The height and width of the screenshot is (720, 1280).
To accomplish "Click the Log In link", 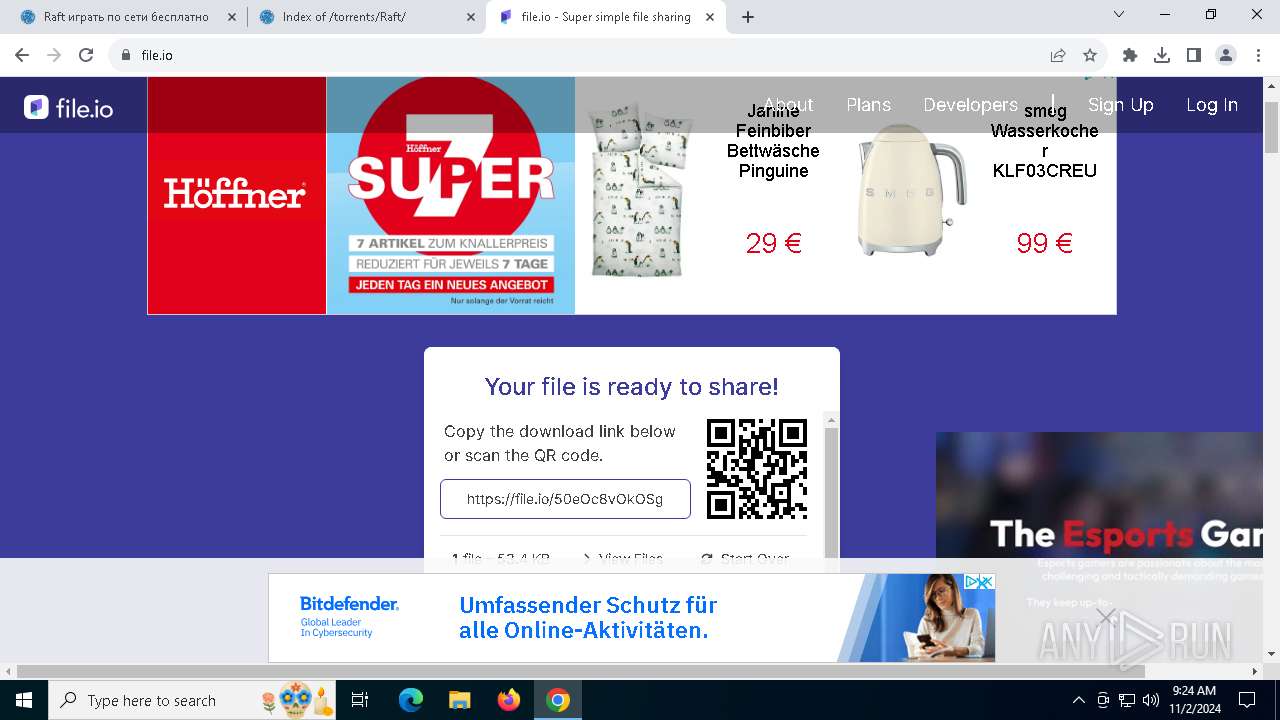I will [x=1212, y=105].
